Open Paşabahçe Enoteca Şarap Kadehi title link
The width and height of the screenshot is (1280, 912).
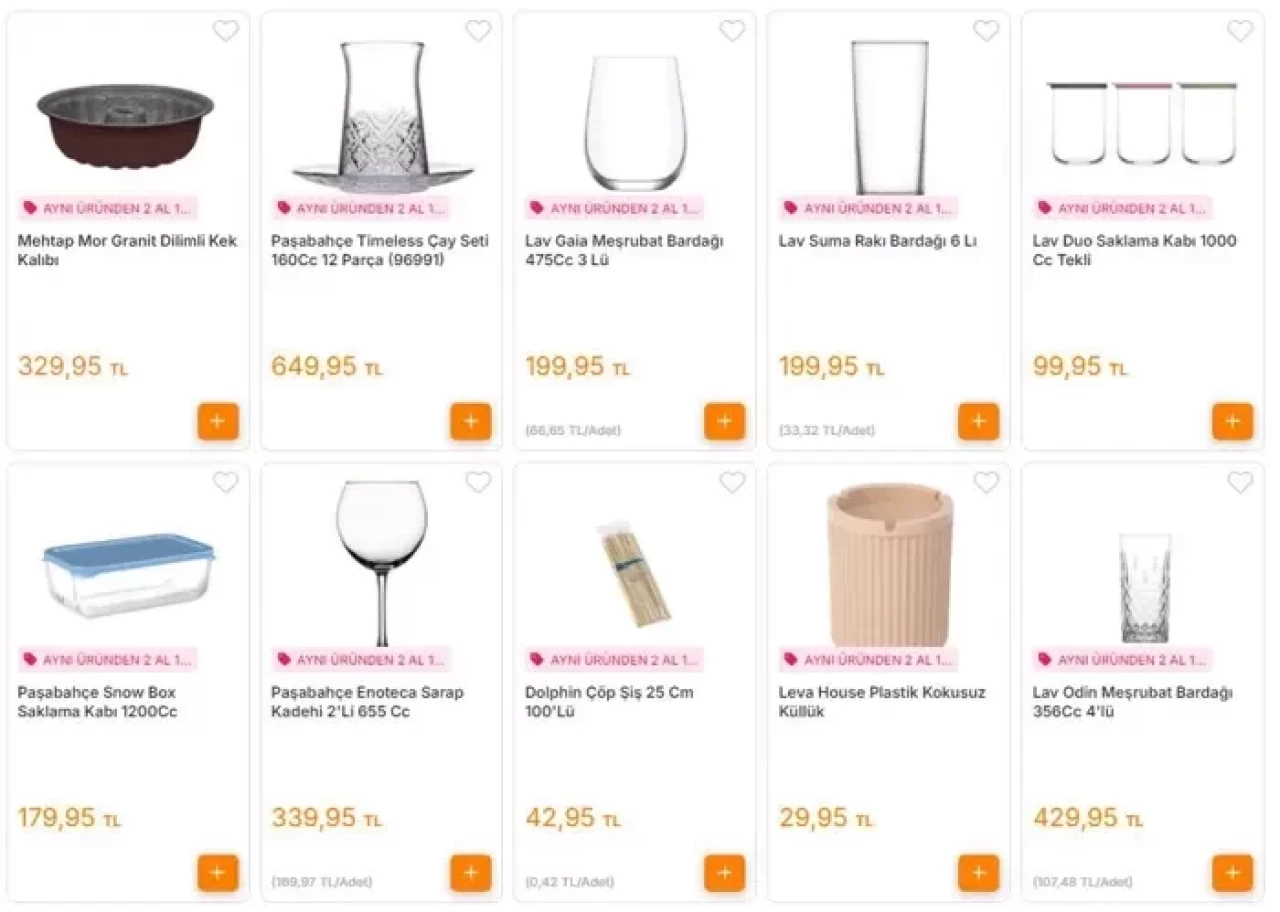coord(367,702)
